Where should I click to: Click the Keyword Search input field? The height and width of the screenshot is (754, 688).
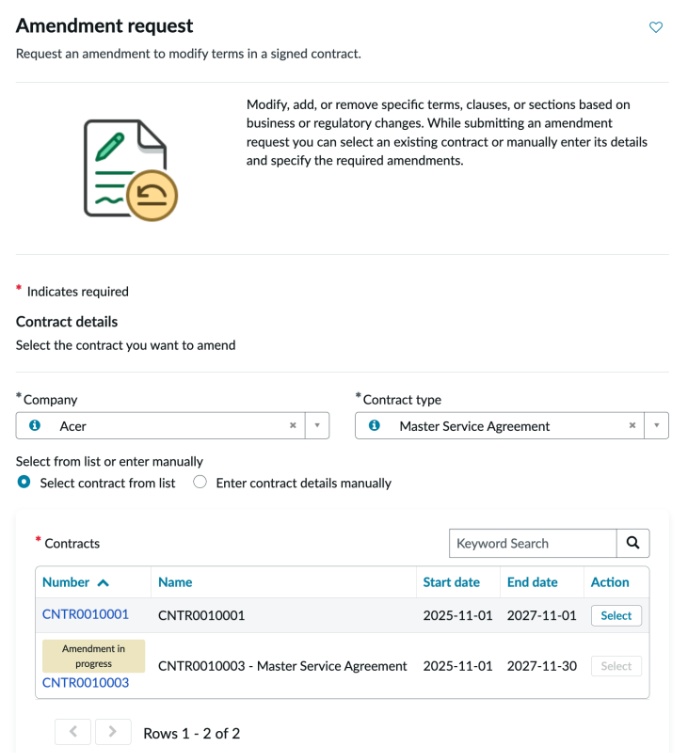point(533,543)
